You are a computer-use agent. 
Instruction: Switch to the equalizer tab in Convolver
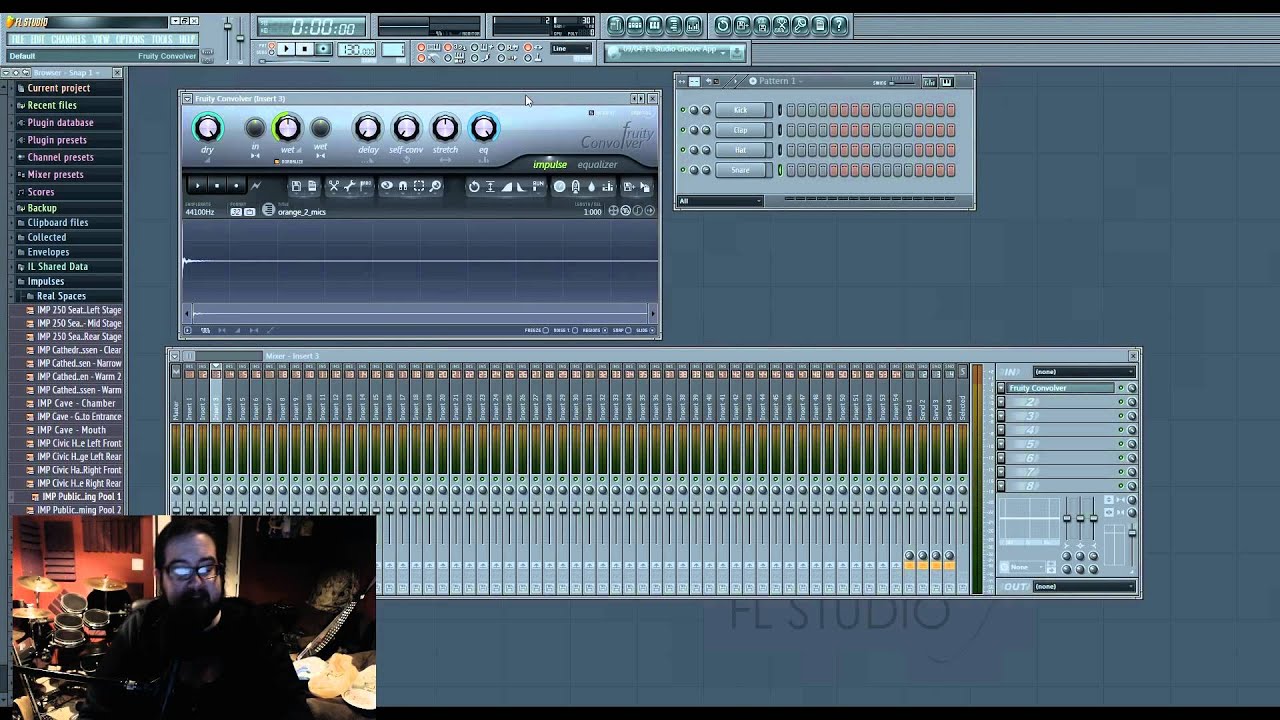597,165
